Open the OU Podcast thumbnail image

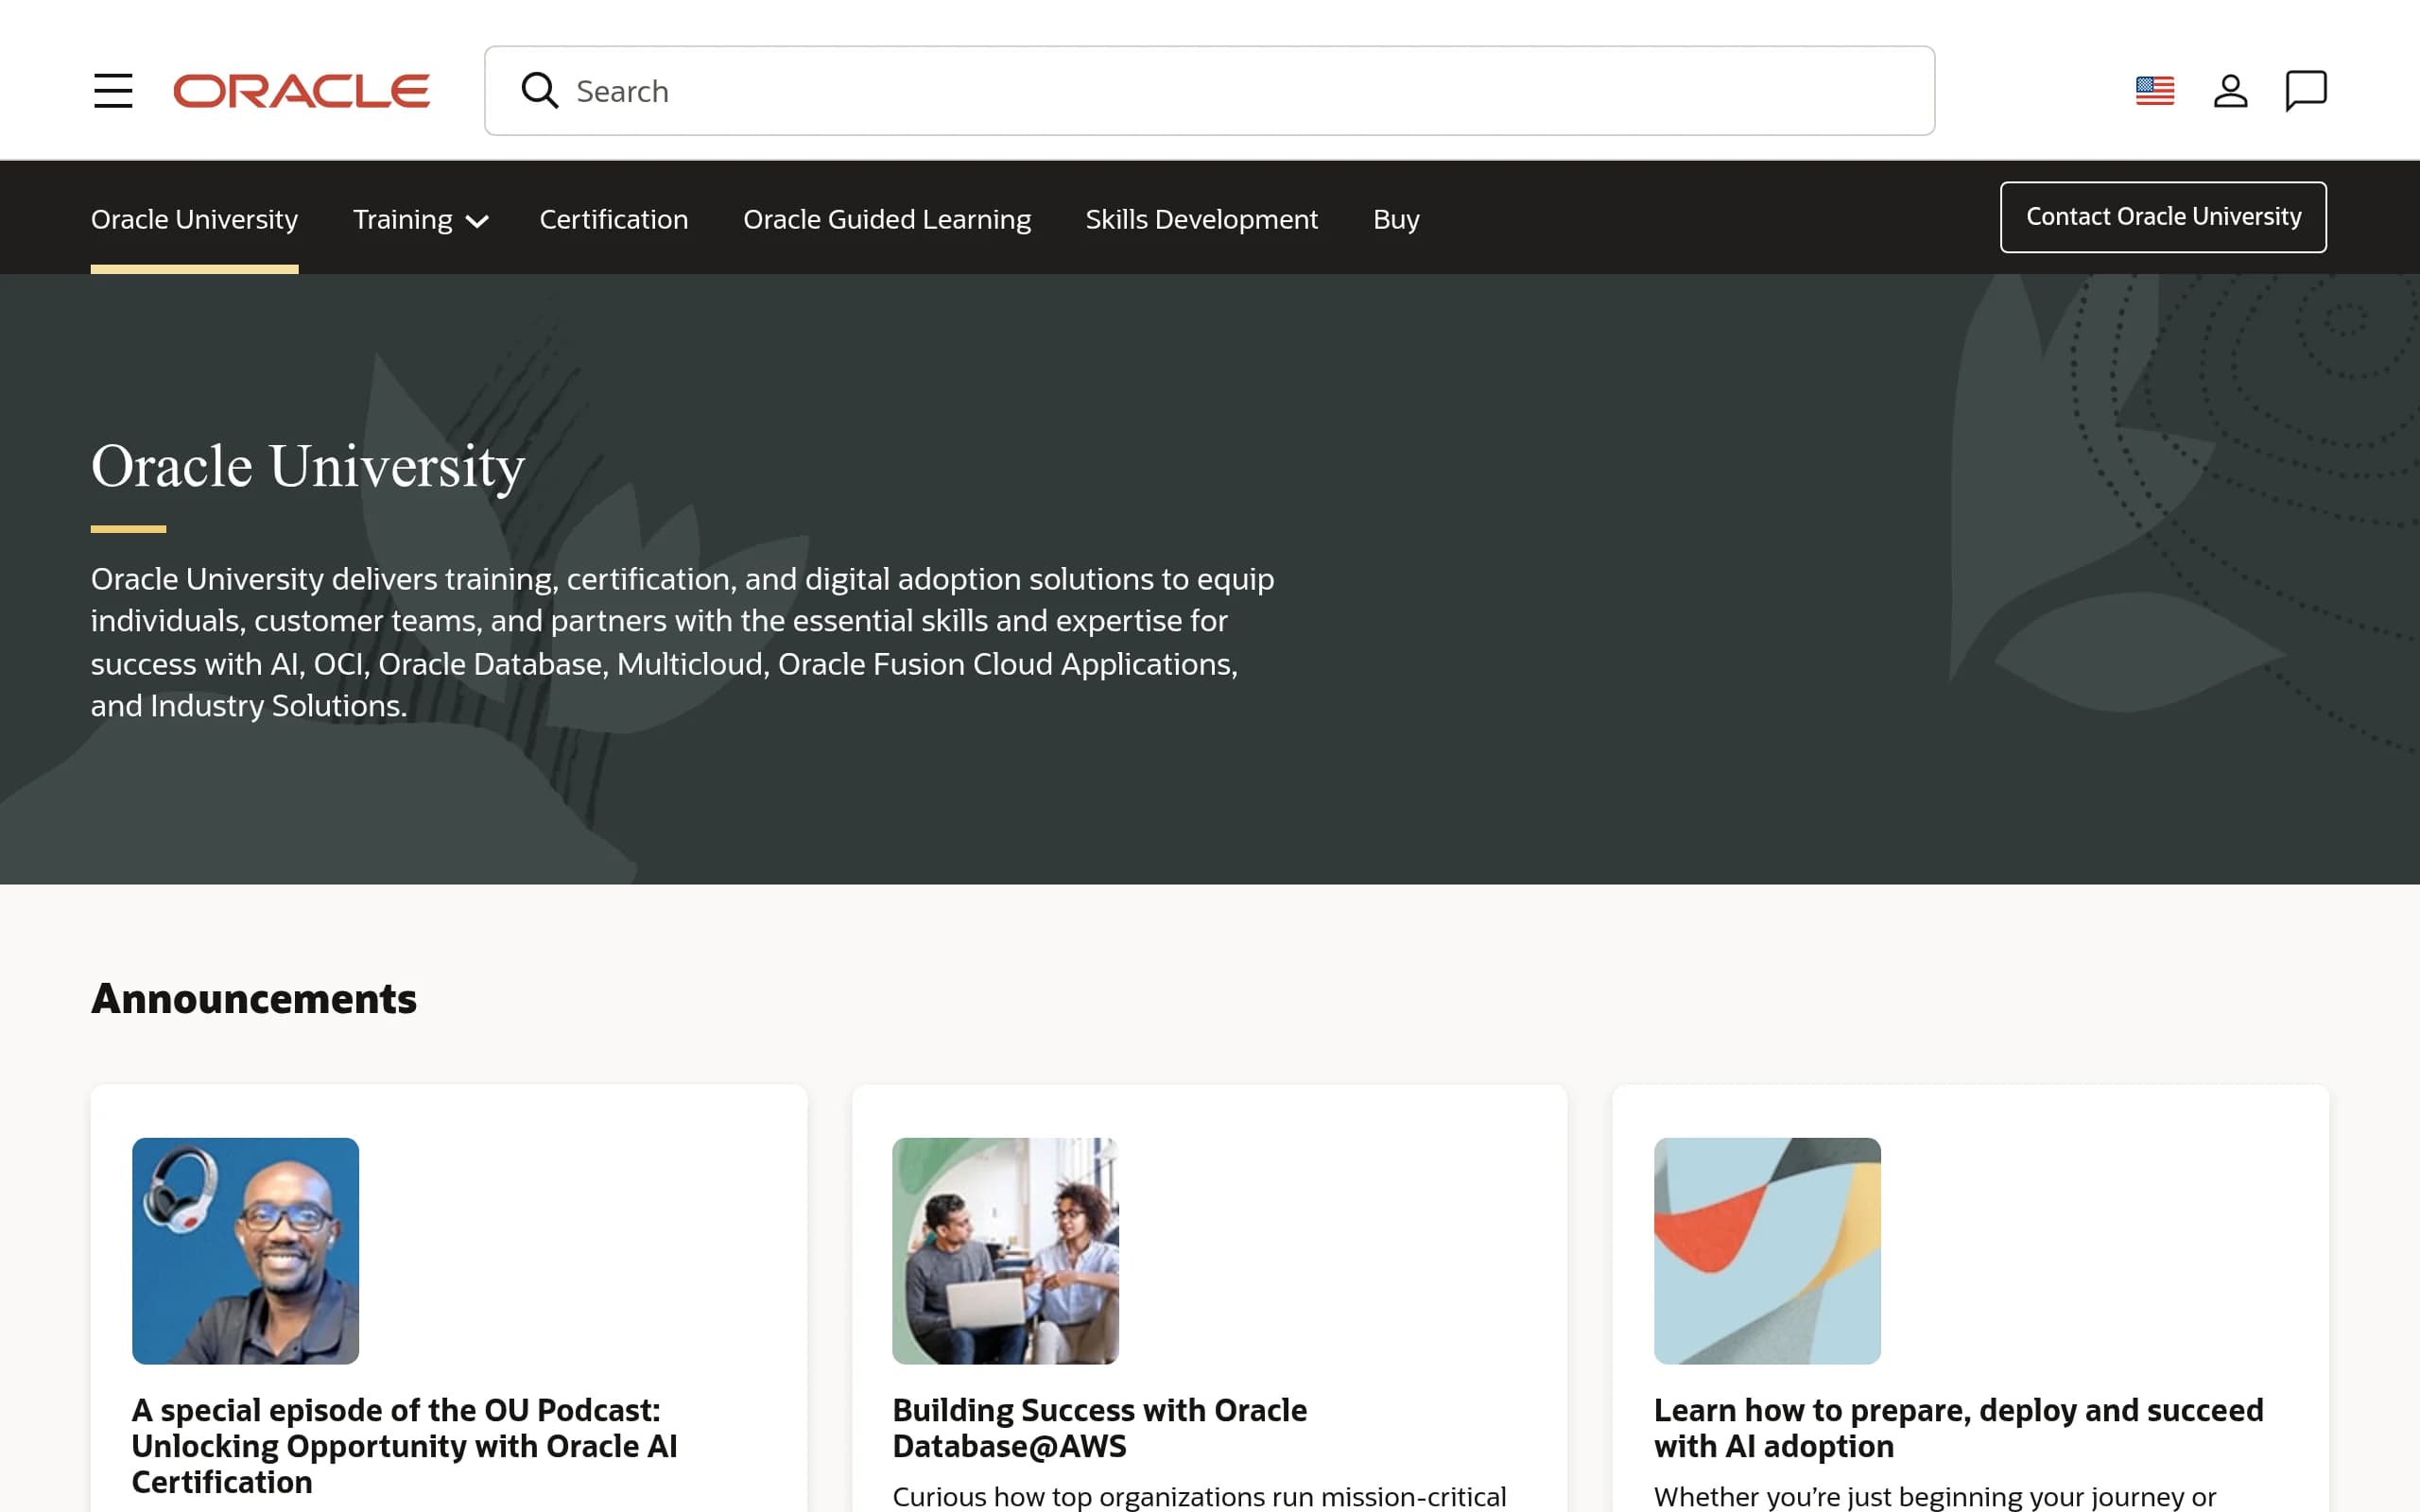tap(245, 1251)
